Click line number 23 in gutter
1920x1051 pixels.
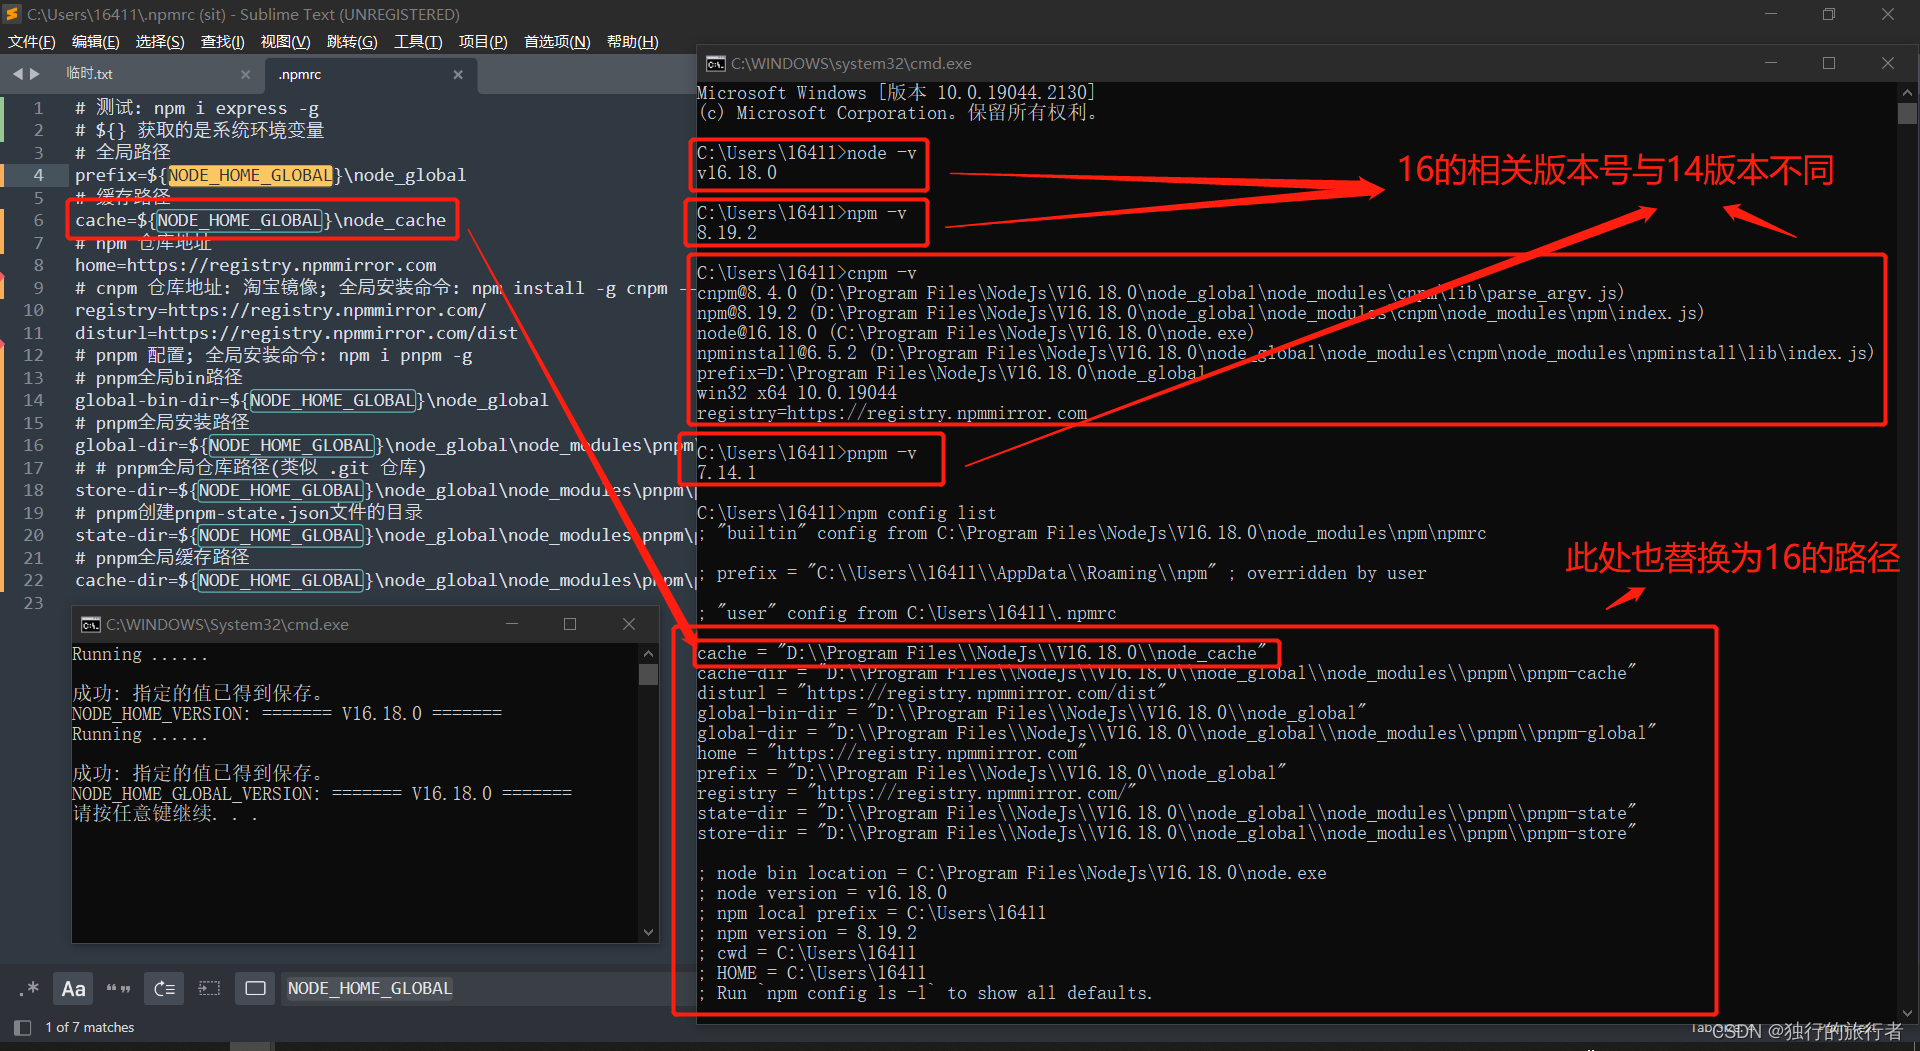tap(33, 603)
